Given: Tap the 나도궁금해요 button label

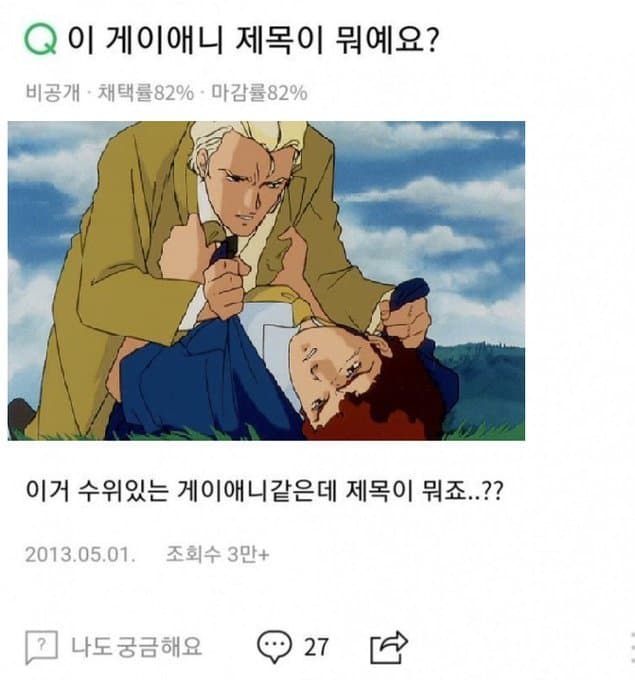Looking at the screenshot, I should tap(137, 647).
